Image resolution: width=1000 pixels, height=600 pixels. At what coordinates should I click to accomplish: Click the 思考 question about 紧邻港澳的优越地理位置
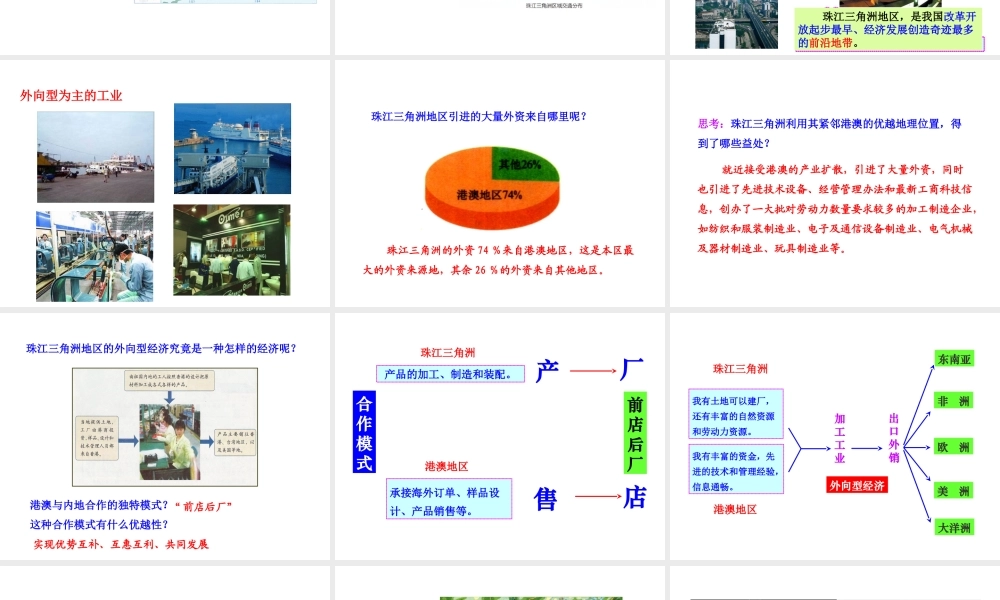point(829,133)
